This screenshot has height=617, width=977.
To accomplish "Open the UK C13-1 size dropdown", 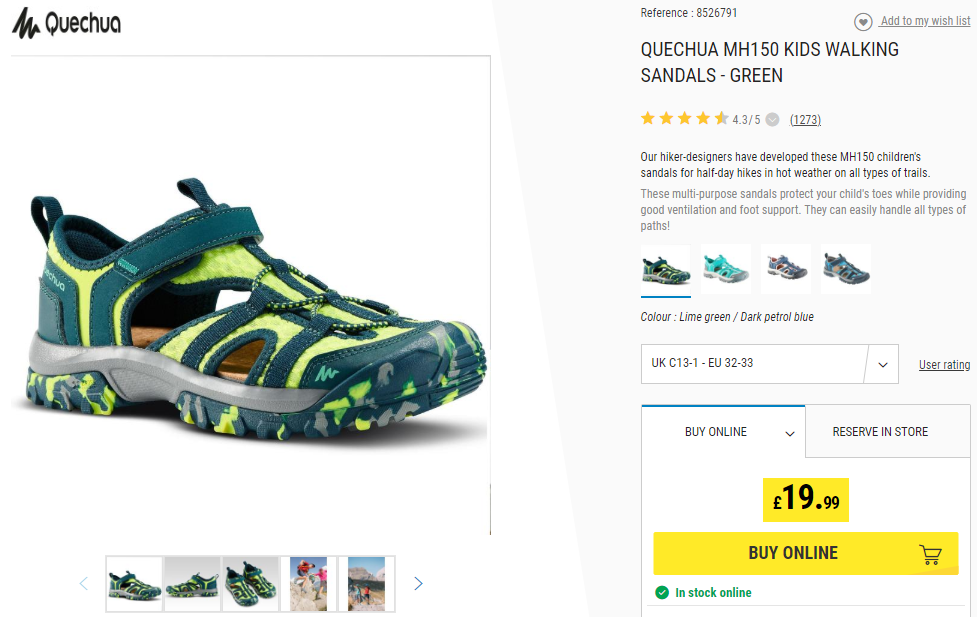I will coord(770,364).
